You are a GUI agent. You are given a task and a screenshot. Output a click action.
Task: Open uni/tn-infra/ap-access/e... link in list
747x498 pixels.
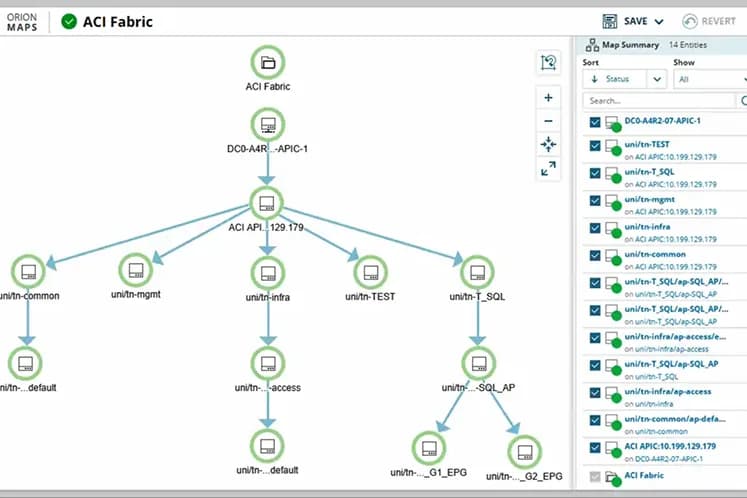point(675,336)
